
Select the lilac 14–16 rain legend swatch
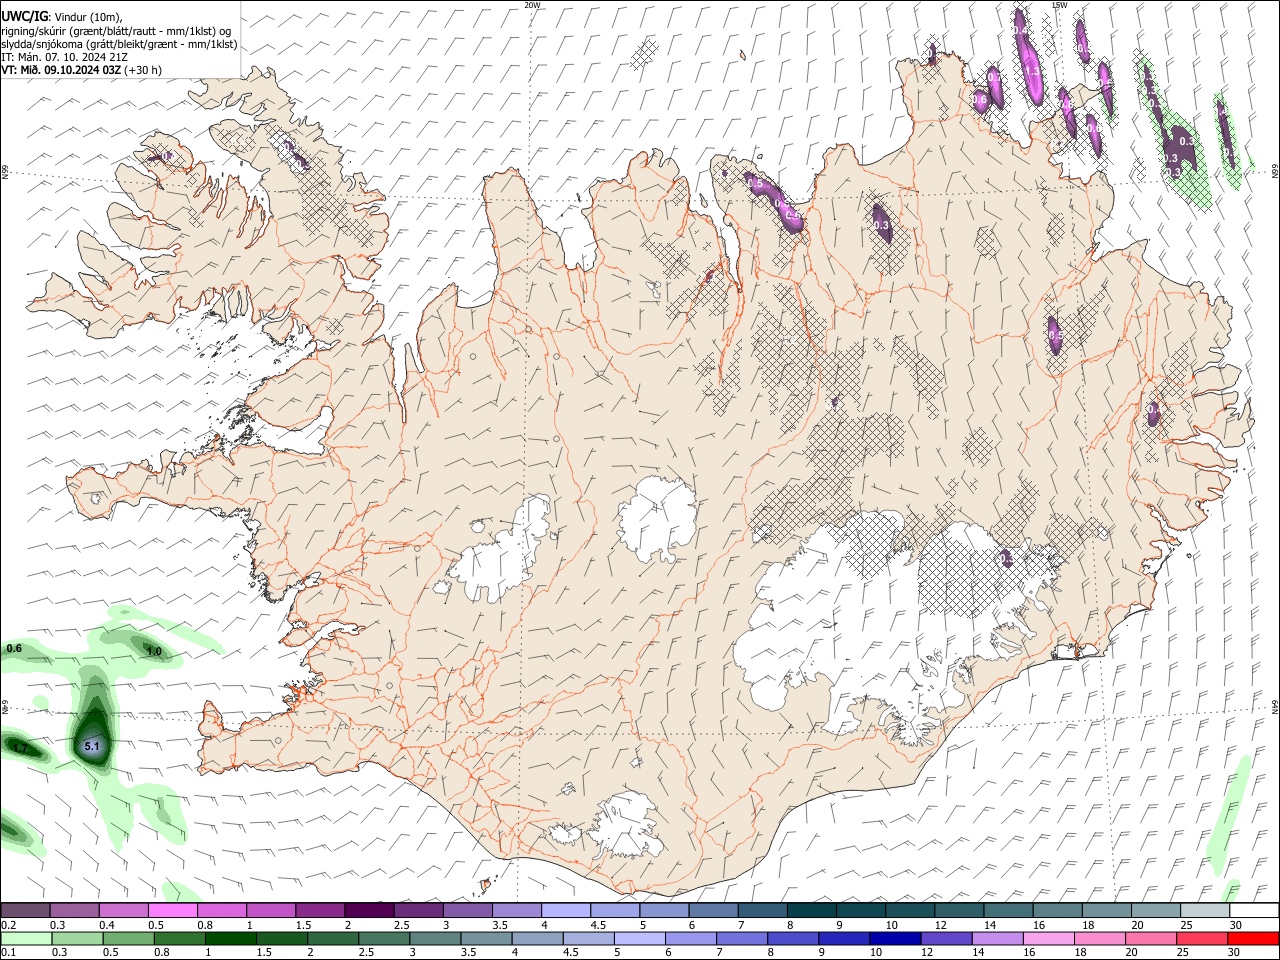[997, 939]
